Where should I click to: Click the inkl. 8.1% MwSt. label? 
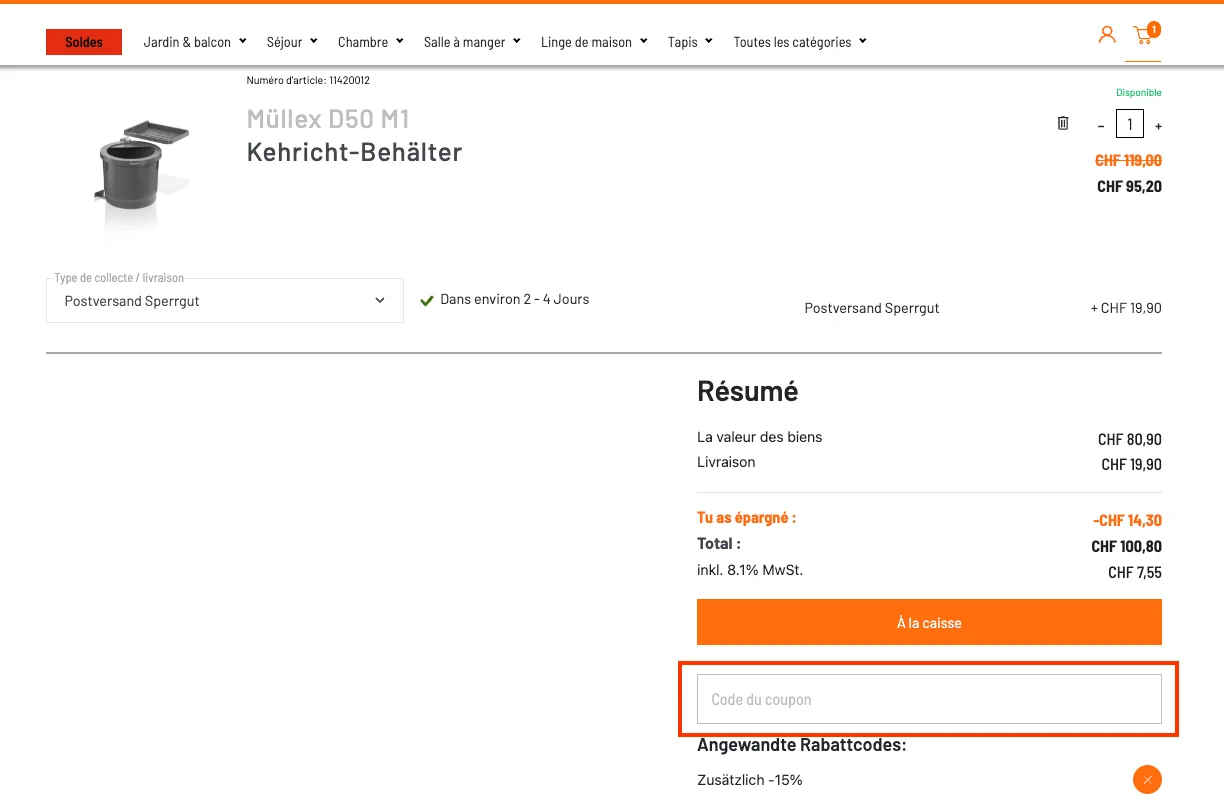[750, 570]
